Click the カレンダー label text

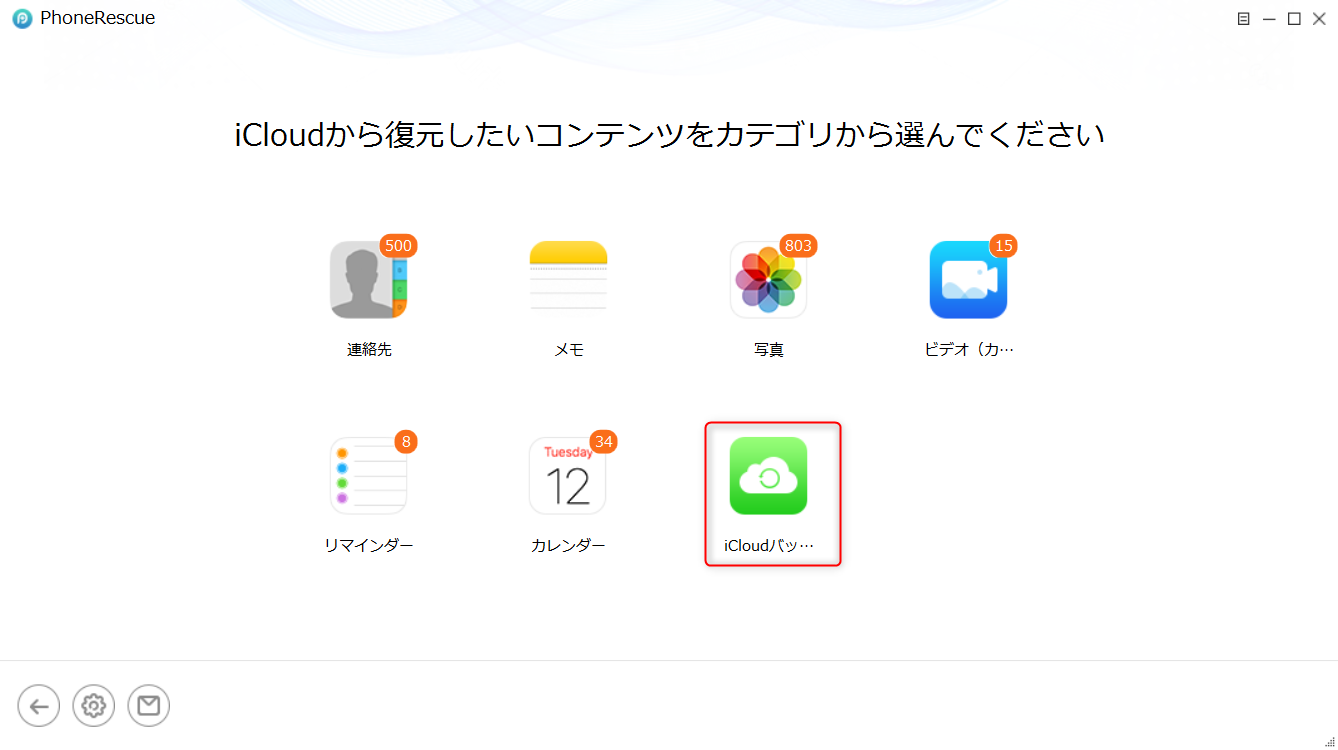pyautogui.click(x=568, y=545)
